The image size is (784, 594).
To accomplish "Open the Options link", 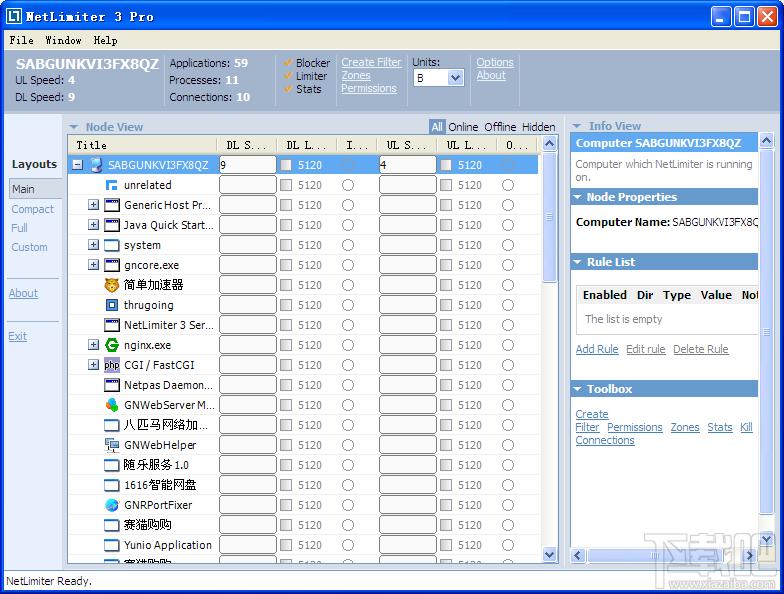I will (494, 62).
